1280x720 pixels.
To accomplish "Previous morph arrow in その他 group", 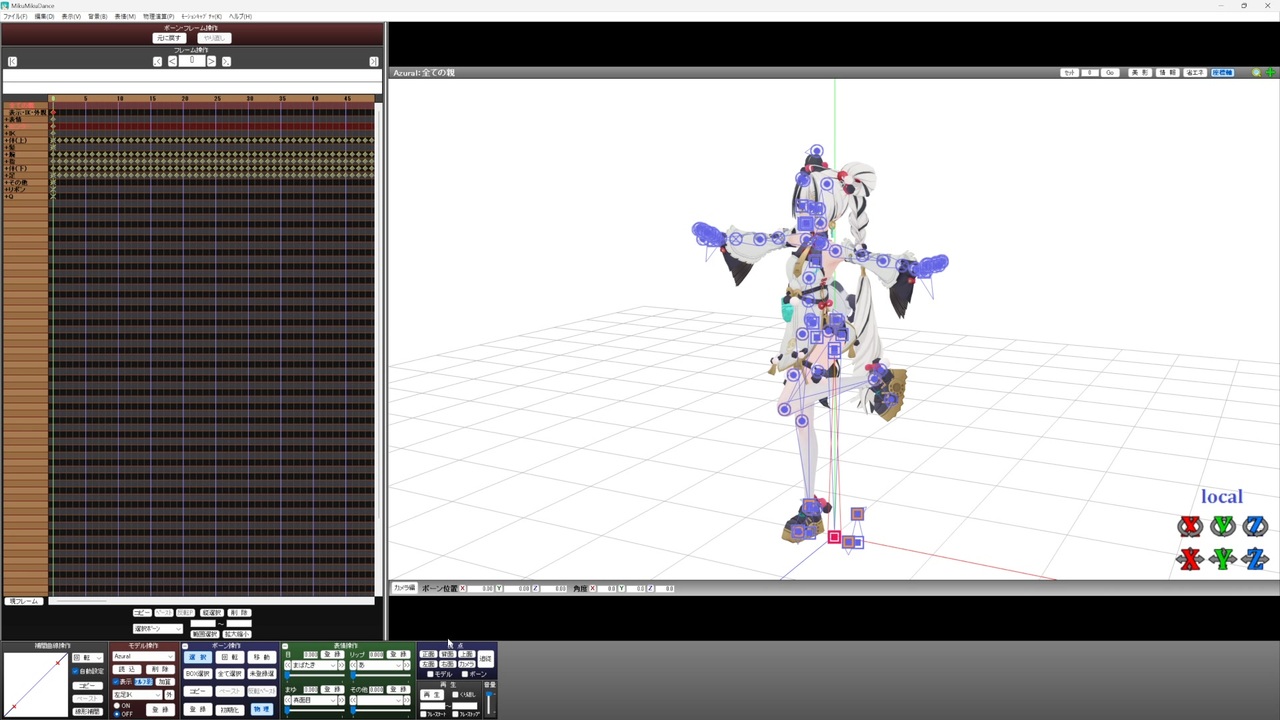I will (353, 700).
